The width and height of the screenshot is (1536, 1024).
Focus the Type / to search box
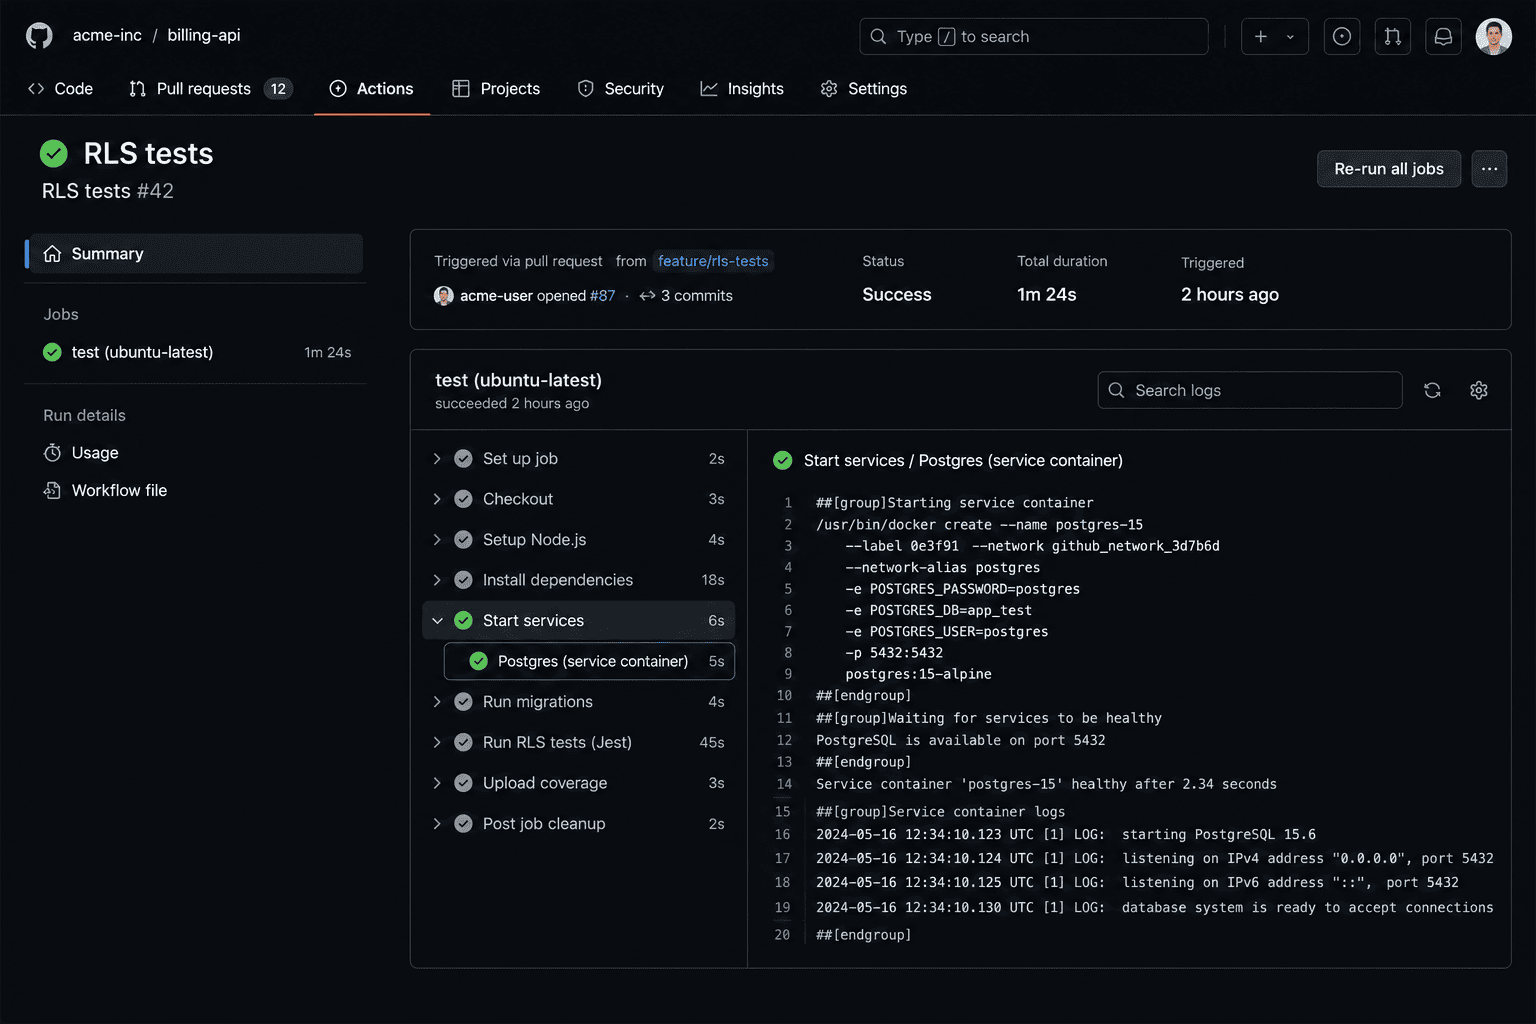(x=1034, y=36)
